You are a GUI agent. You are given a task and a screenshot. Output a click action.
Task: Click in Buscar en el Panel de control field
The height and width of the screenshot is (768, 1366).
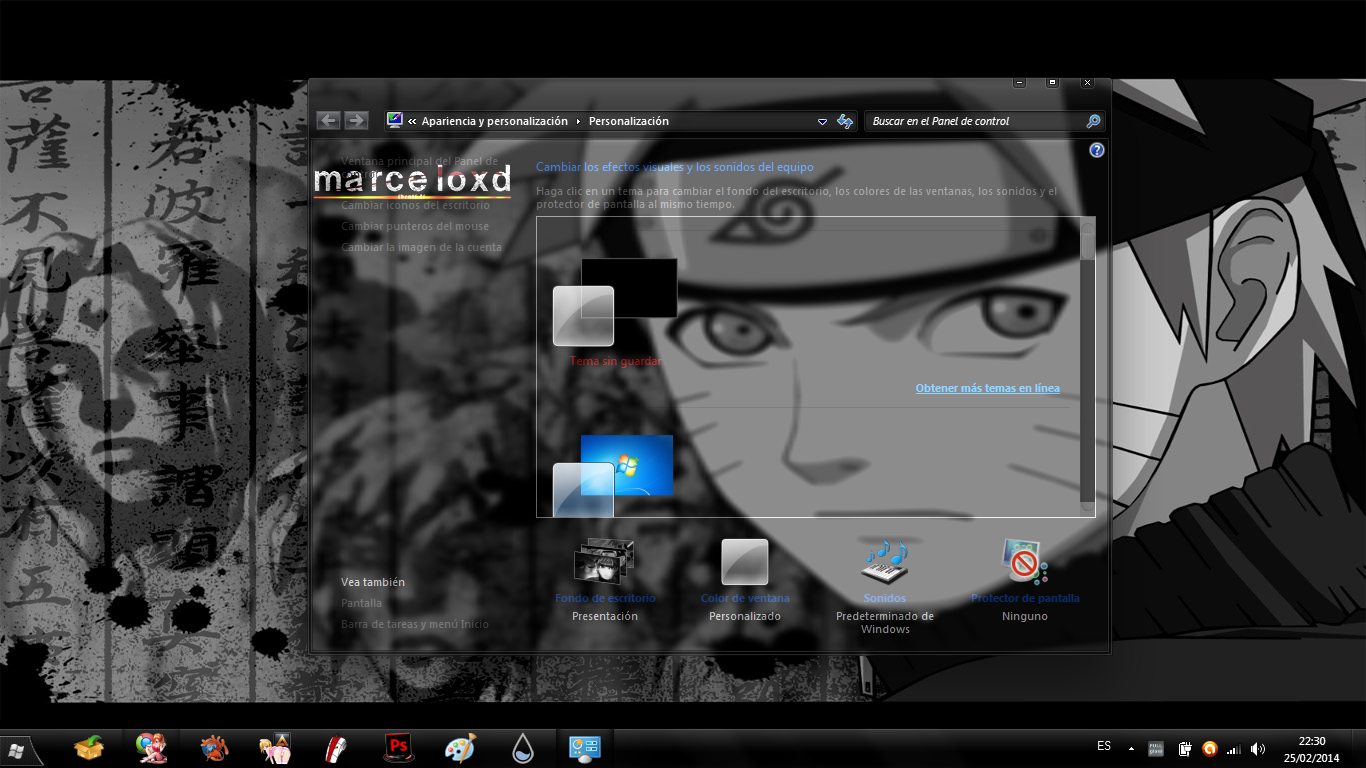click(975, 121)
